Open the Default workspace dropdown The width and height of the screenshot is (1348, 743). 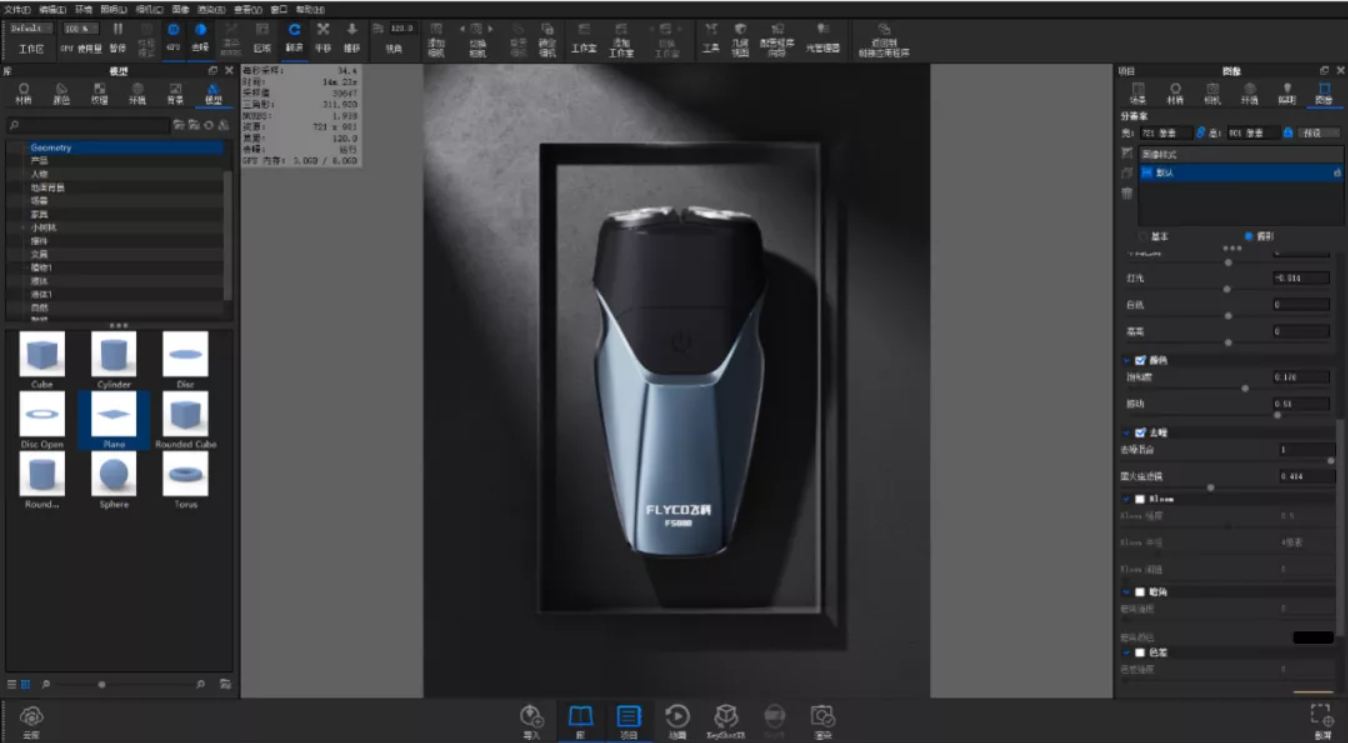(31, 29)
